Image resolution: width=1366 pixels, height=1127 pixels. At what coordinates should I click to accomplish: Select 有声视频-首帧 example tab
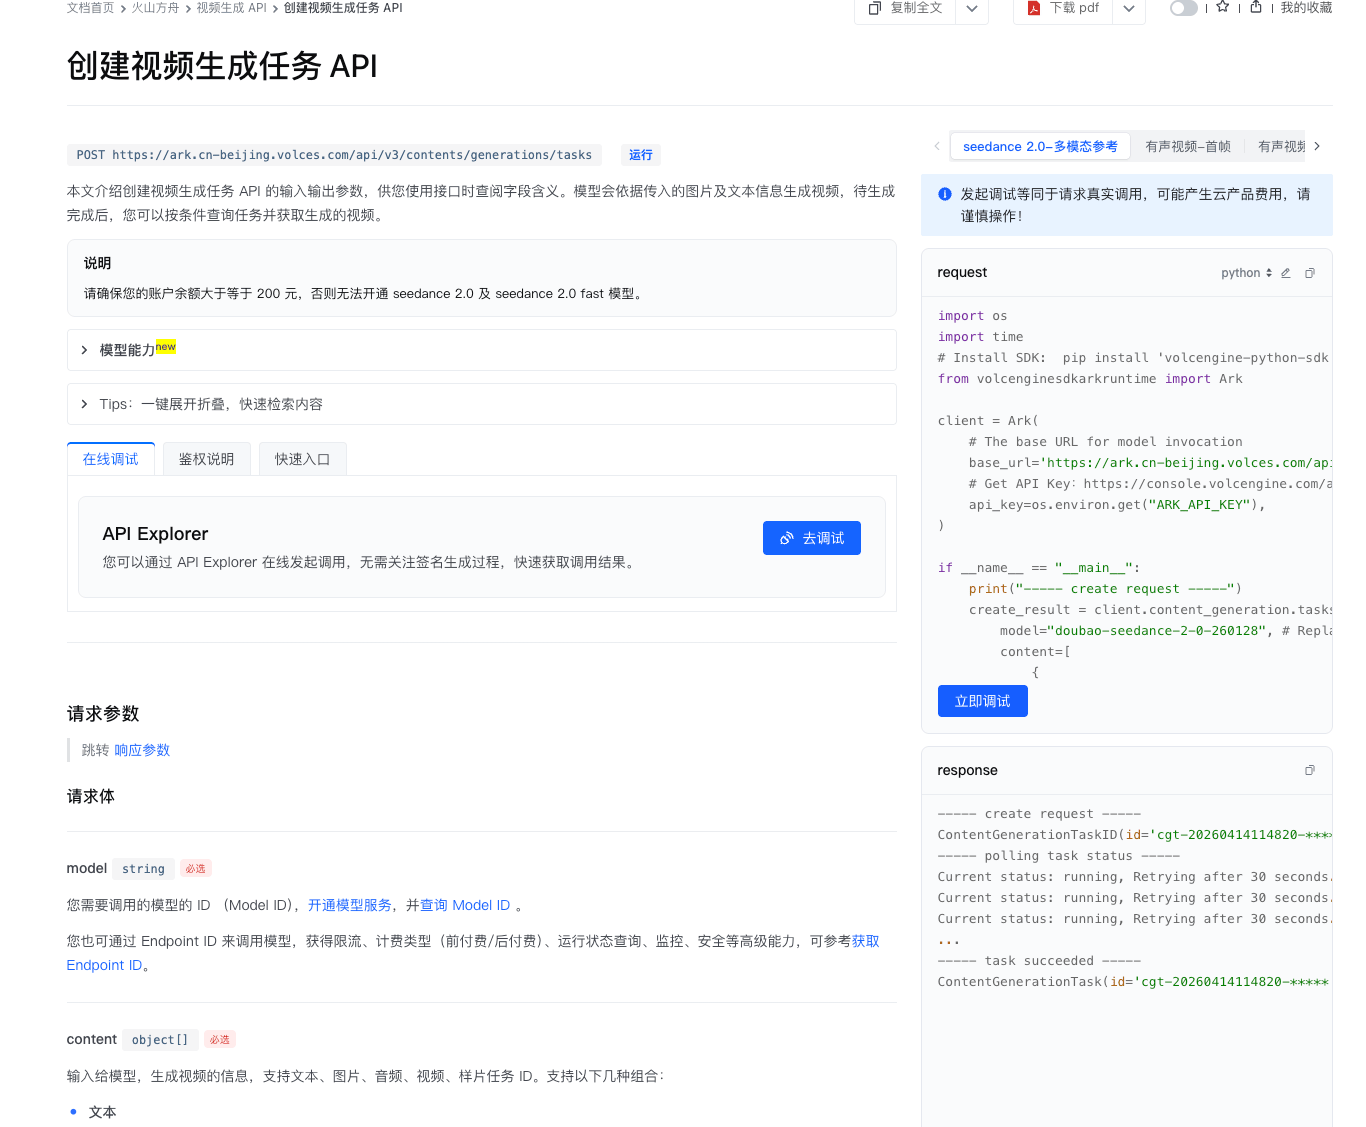point(1188,146)
